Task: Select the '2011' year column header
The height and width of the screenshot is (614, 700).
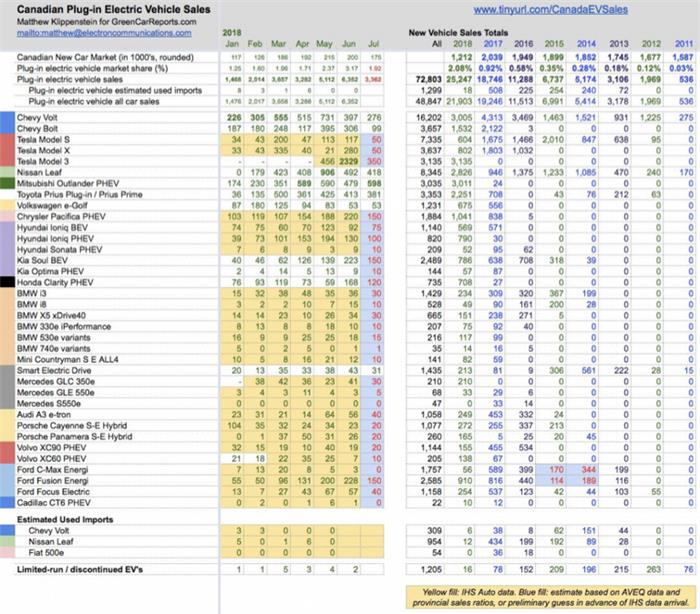Action: coord(684,44)
